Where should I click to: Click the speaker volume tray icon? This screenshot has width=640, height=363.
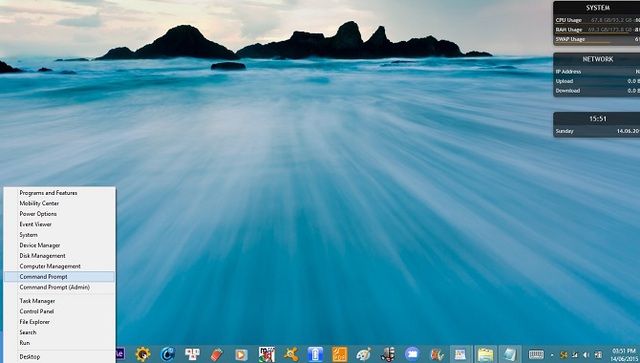[586, 355]
